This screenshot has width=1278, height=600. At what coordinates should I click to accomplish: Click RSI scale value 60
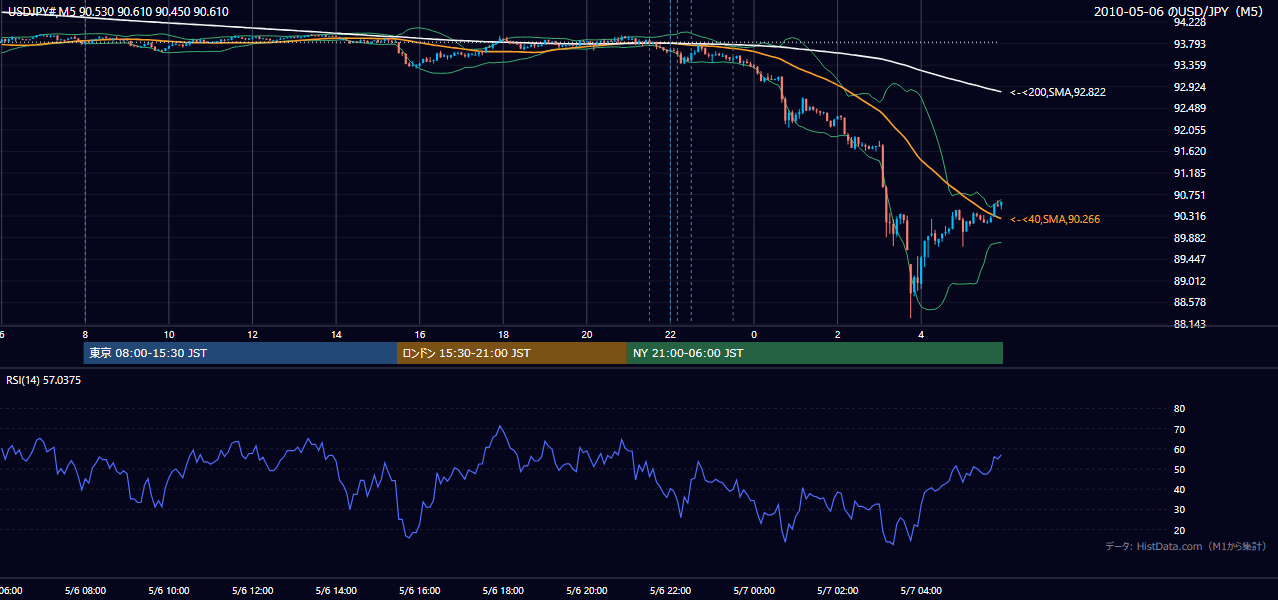1179,449
